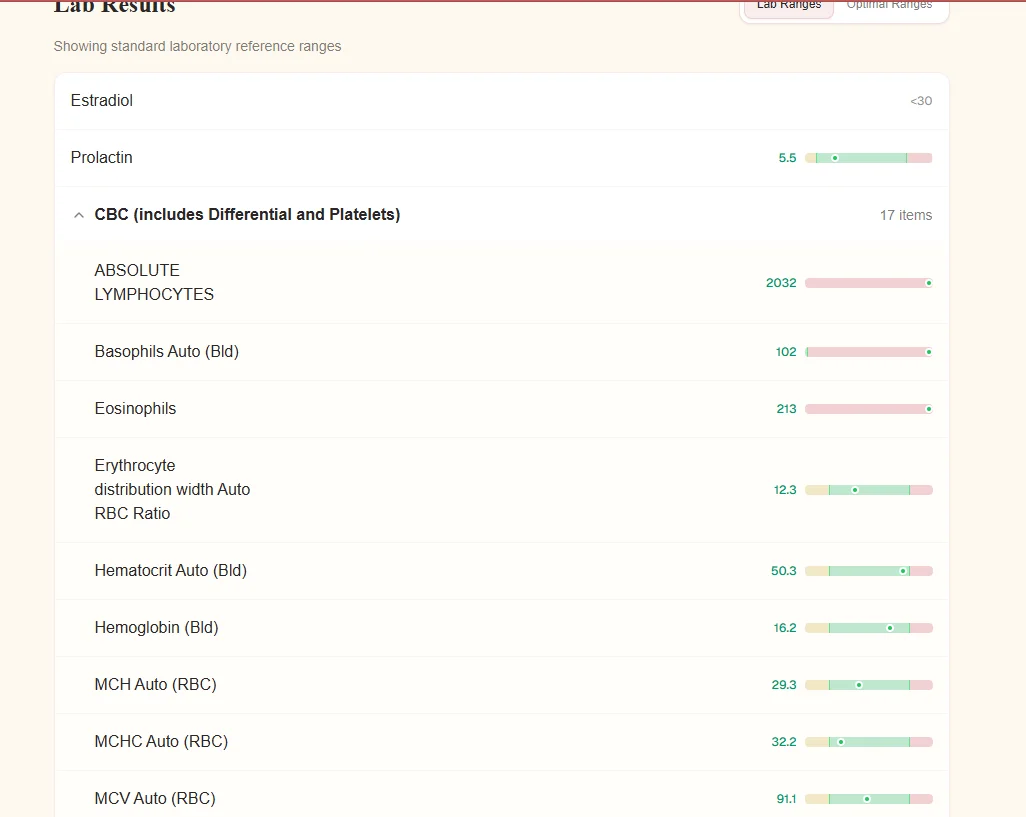1026x817 pixels.
Task: Open the Estradiol result row
Action: tap(502, 101)
